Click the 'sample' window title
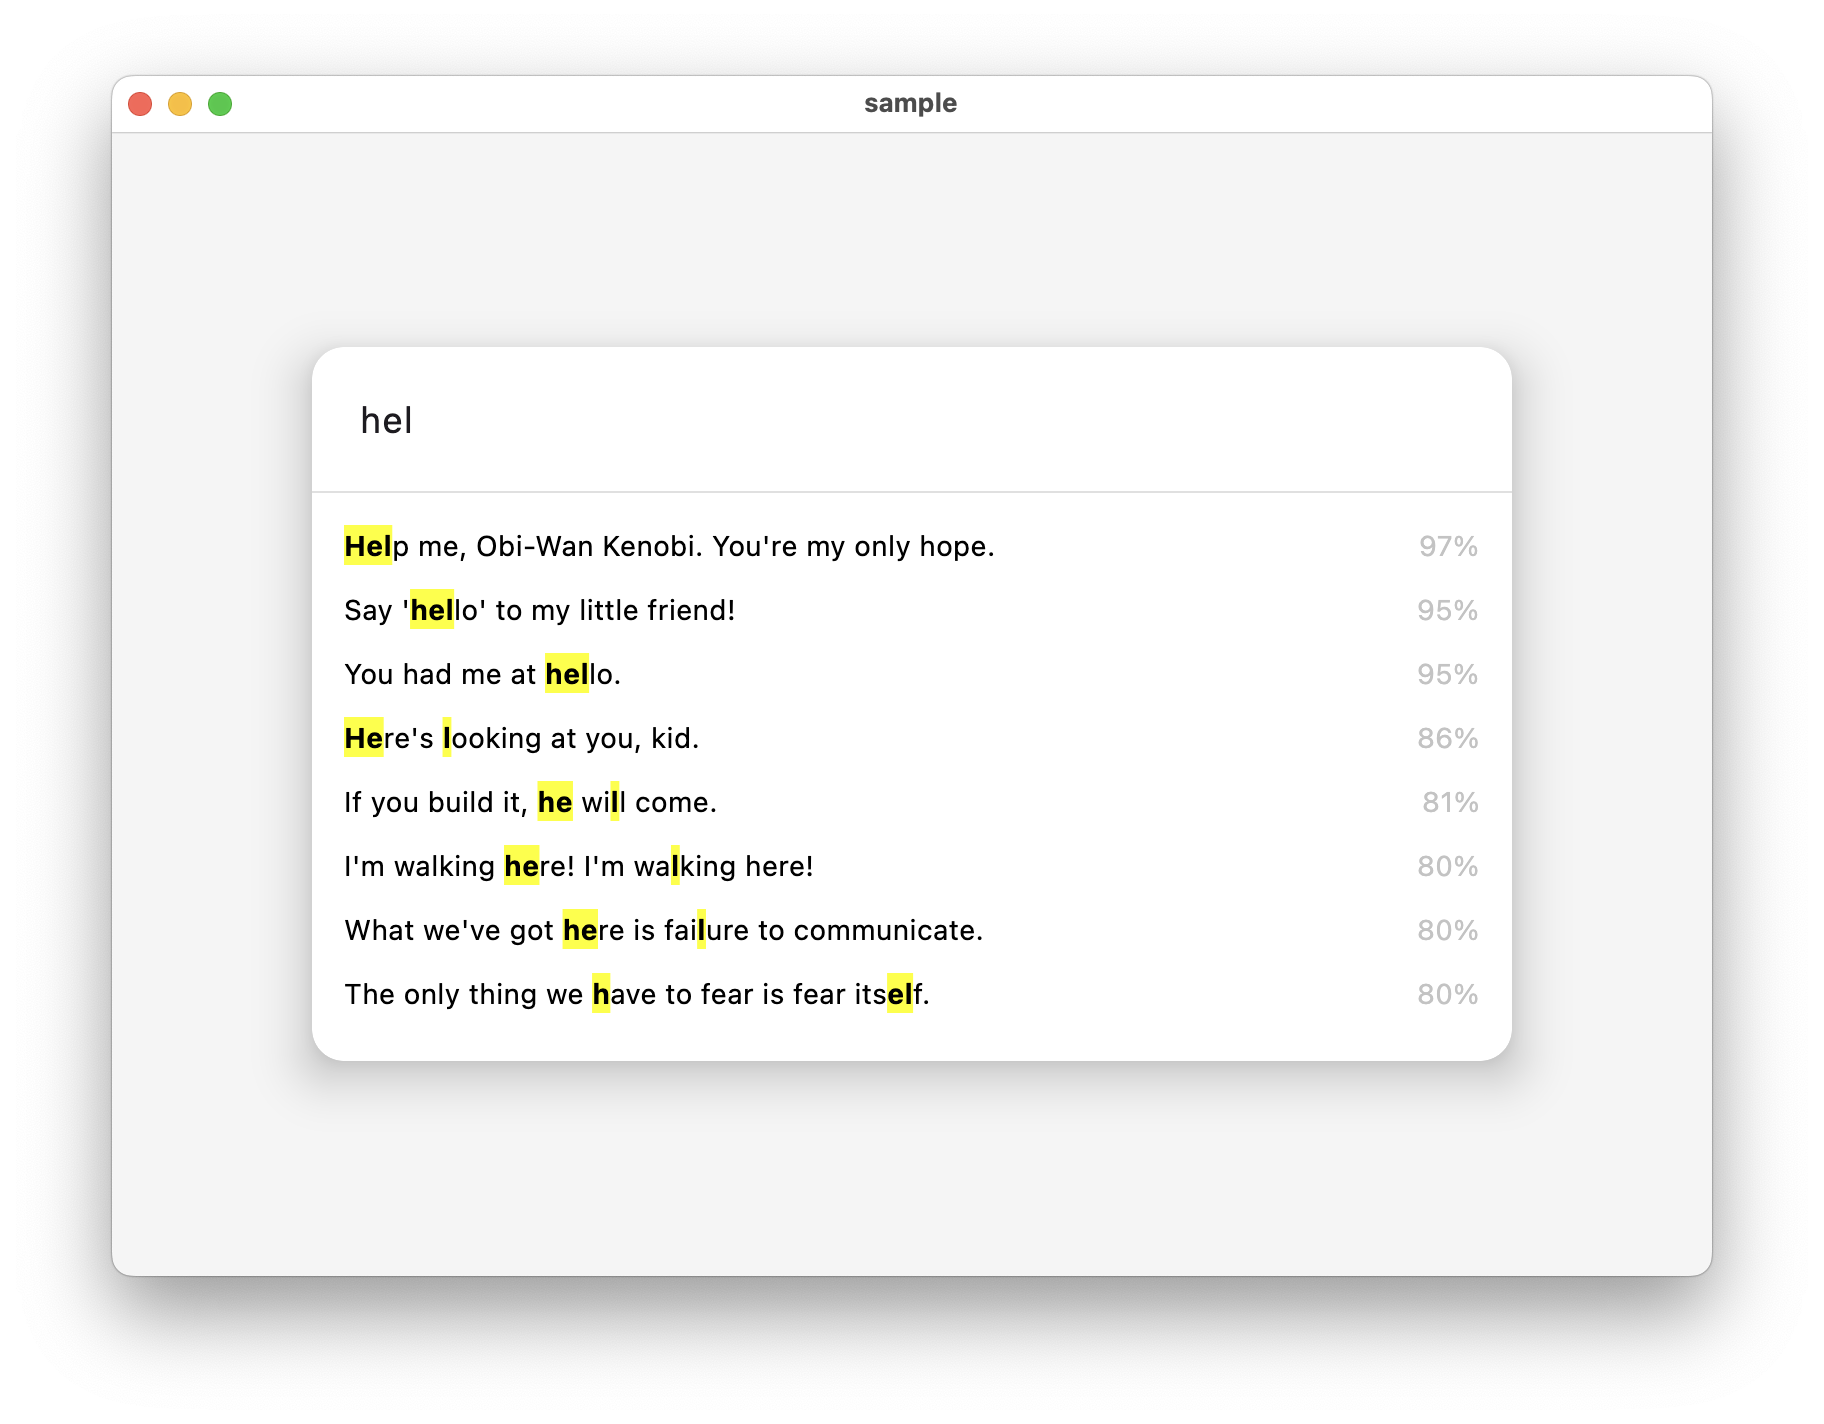1824x1424 pixels. point(911,102)
